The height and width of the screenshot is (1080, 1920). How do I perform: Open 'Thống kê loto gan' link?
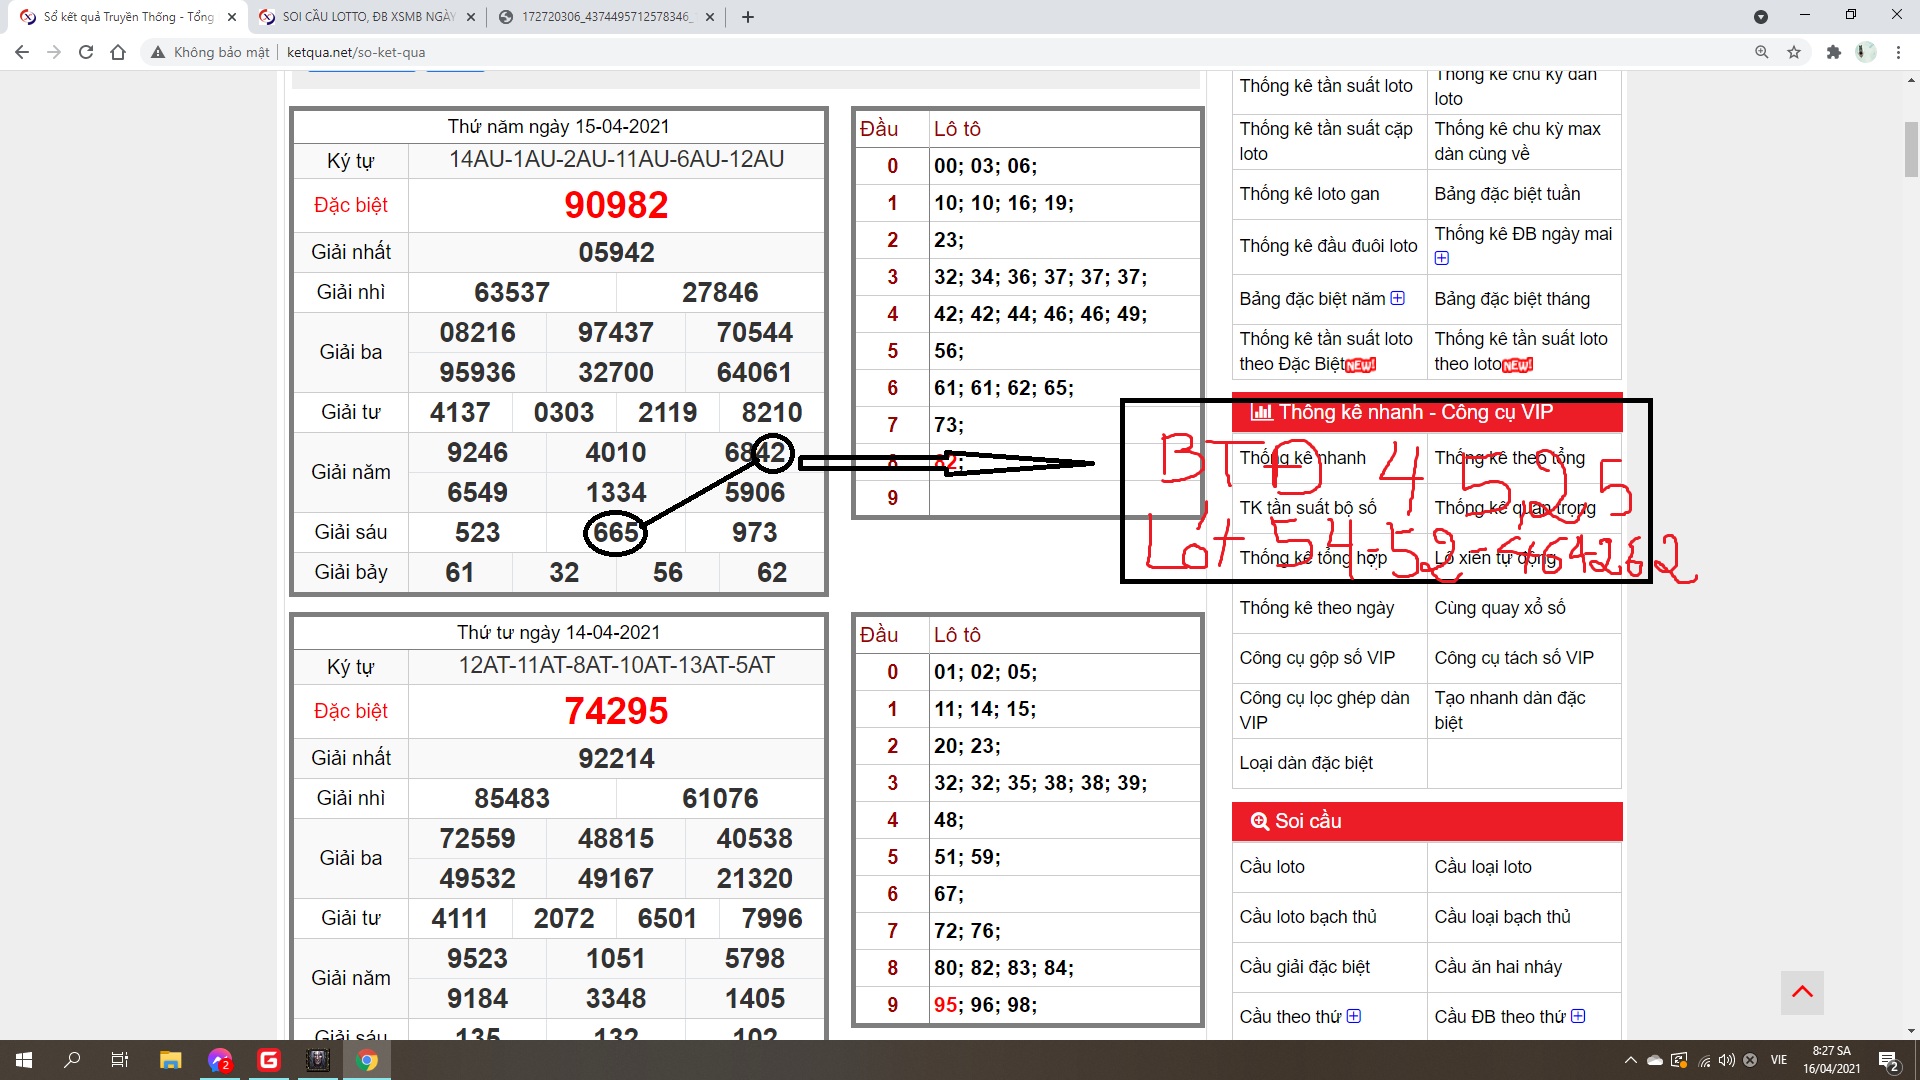click(1309, 194)
